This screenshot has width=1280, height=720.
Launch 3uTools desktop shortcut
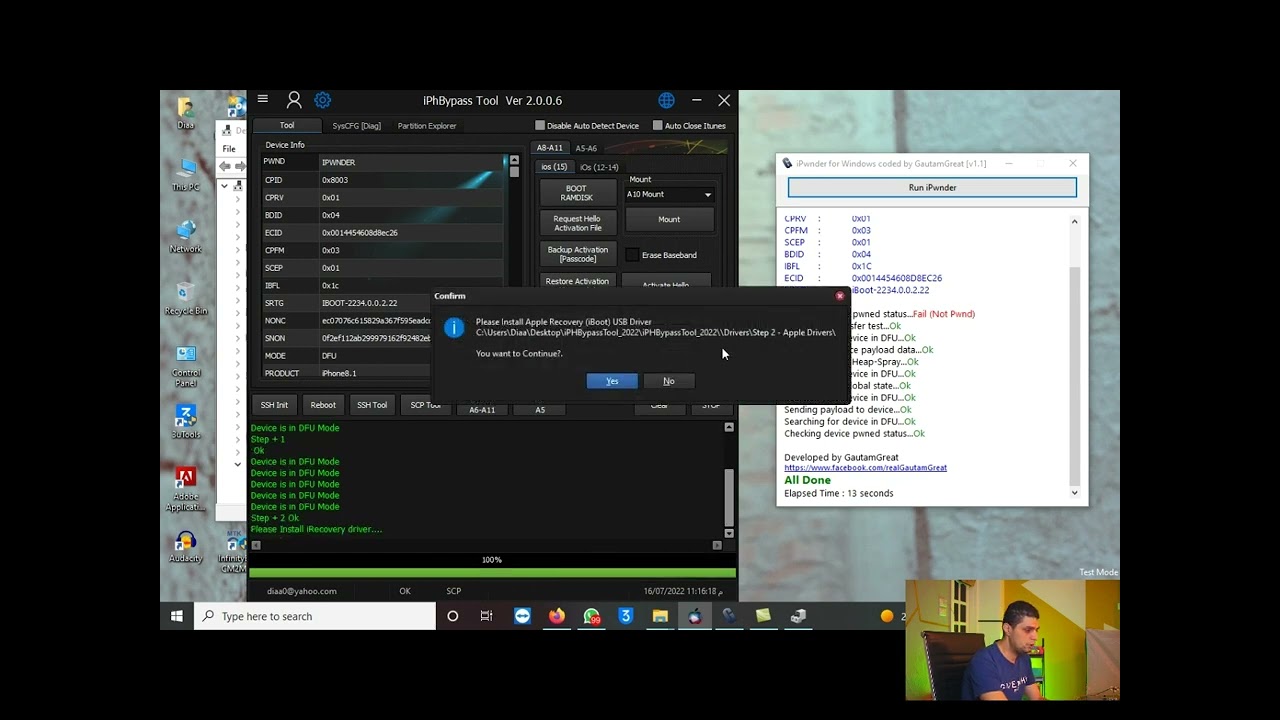(x=185, y=421)
